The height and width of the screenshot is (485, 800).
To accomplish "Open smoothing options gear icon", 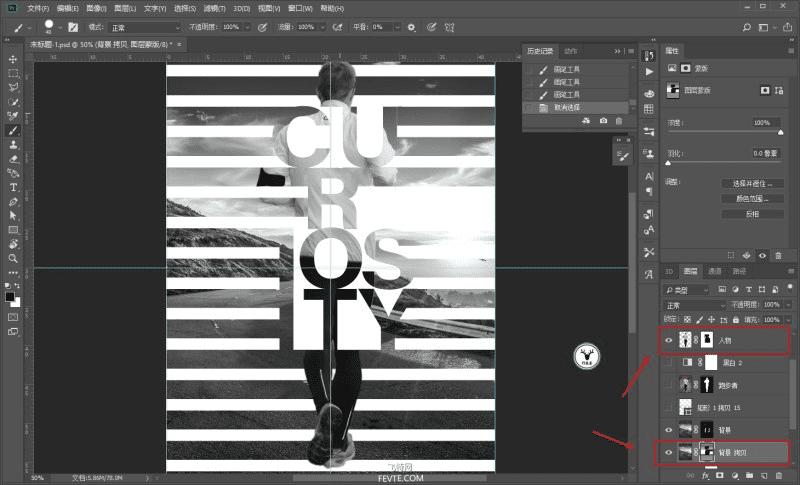I will click(x=411, y=28).
